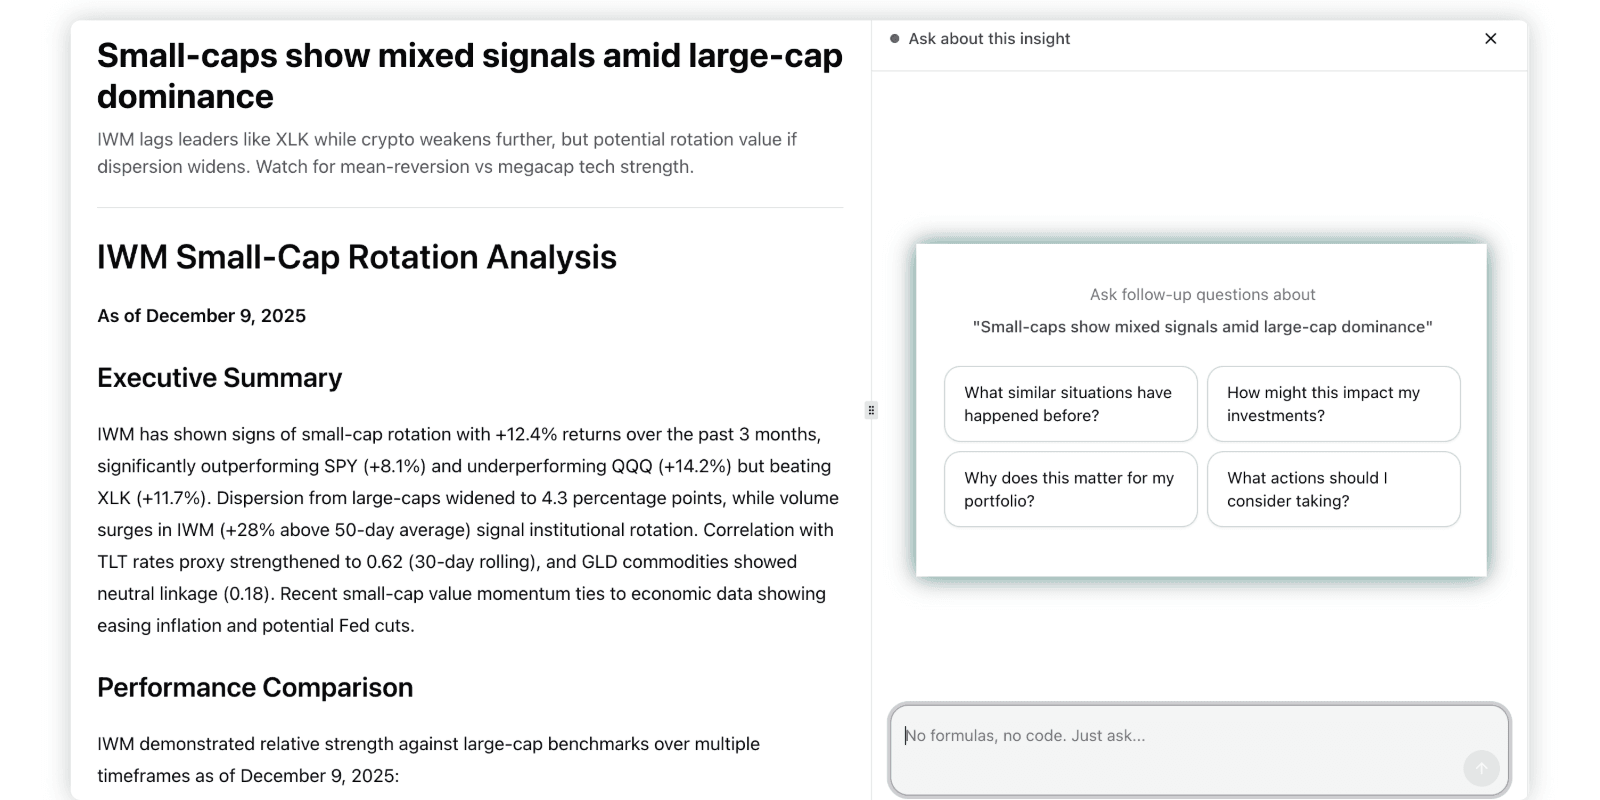Click the article subtitle mentioning IWM and XLK
Image resolution: width=1600 pixels, height=800 pixels.
coord(446,152)
